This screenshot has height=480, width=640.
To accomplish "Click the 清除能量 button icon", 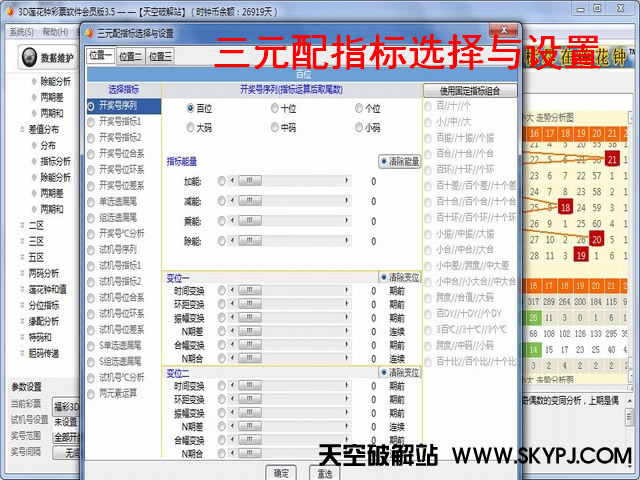I will tap(384, 161).
